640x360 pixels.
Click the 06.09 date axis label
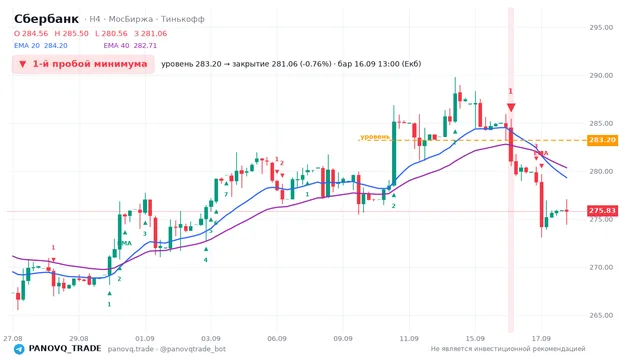click(277, 338)
